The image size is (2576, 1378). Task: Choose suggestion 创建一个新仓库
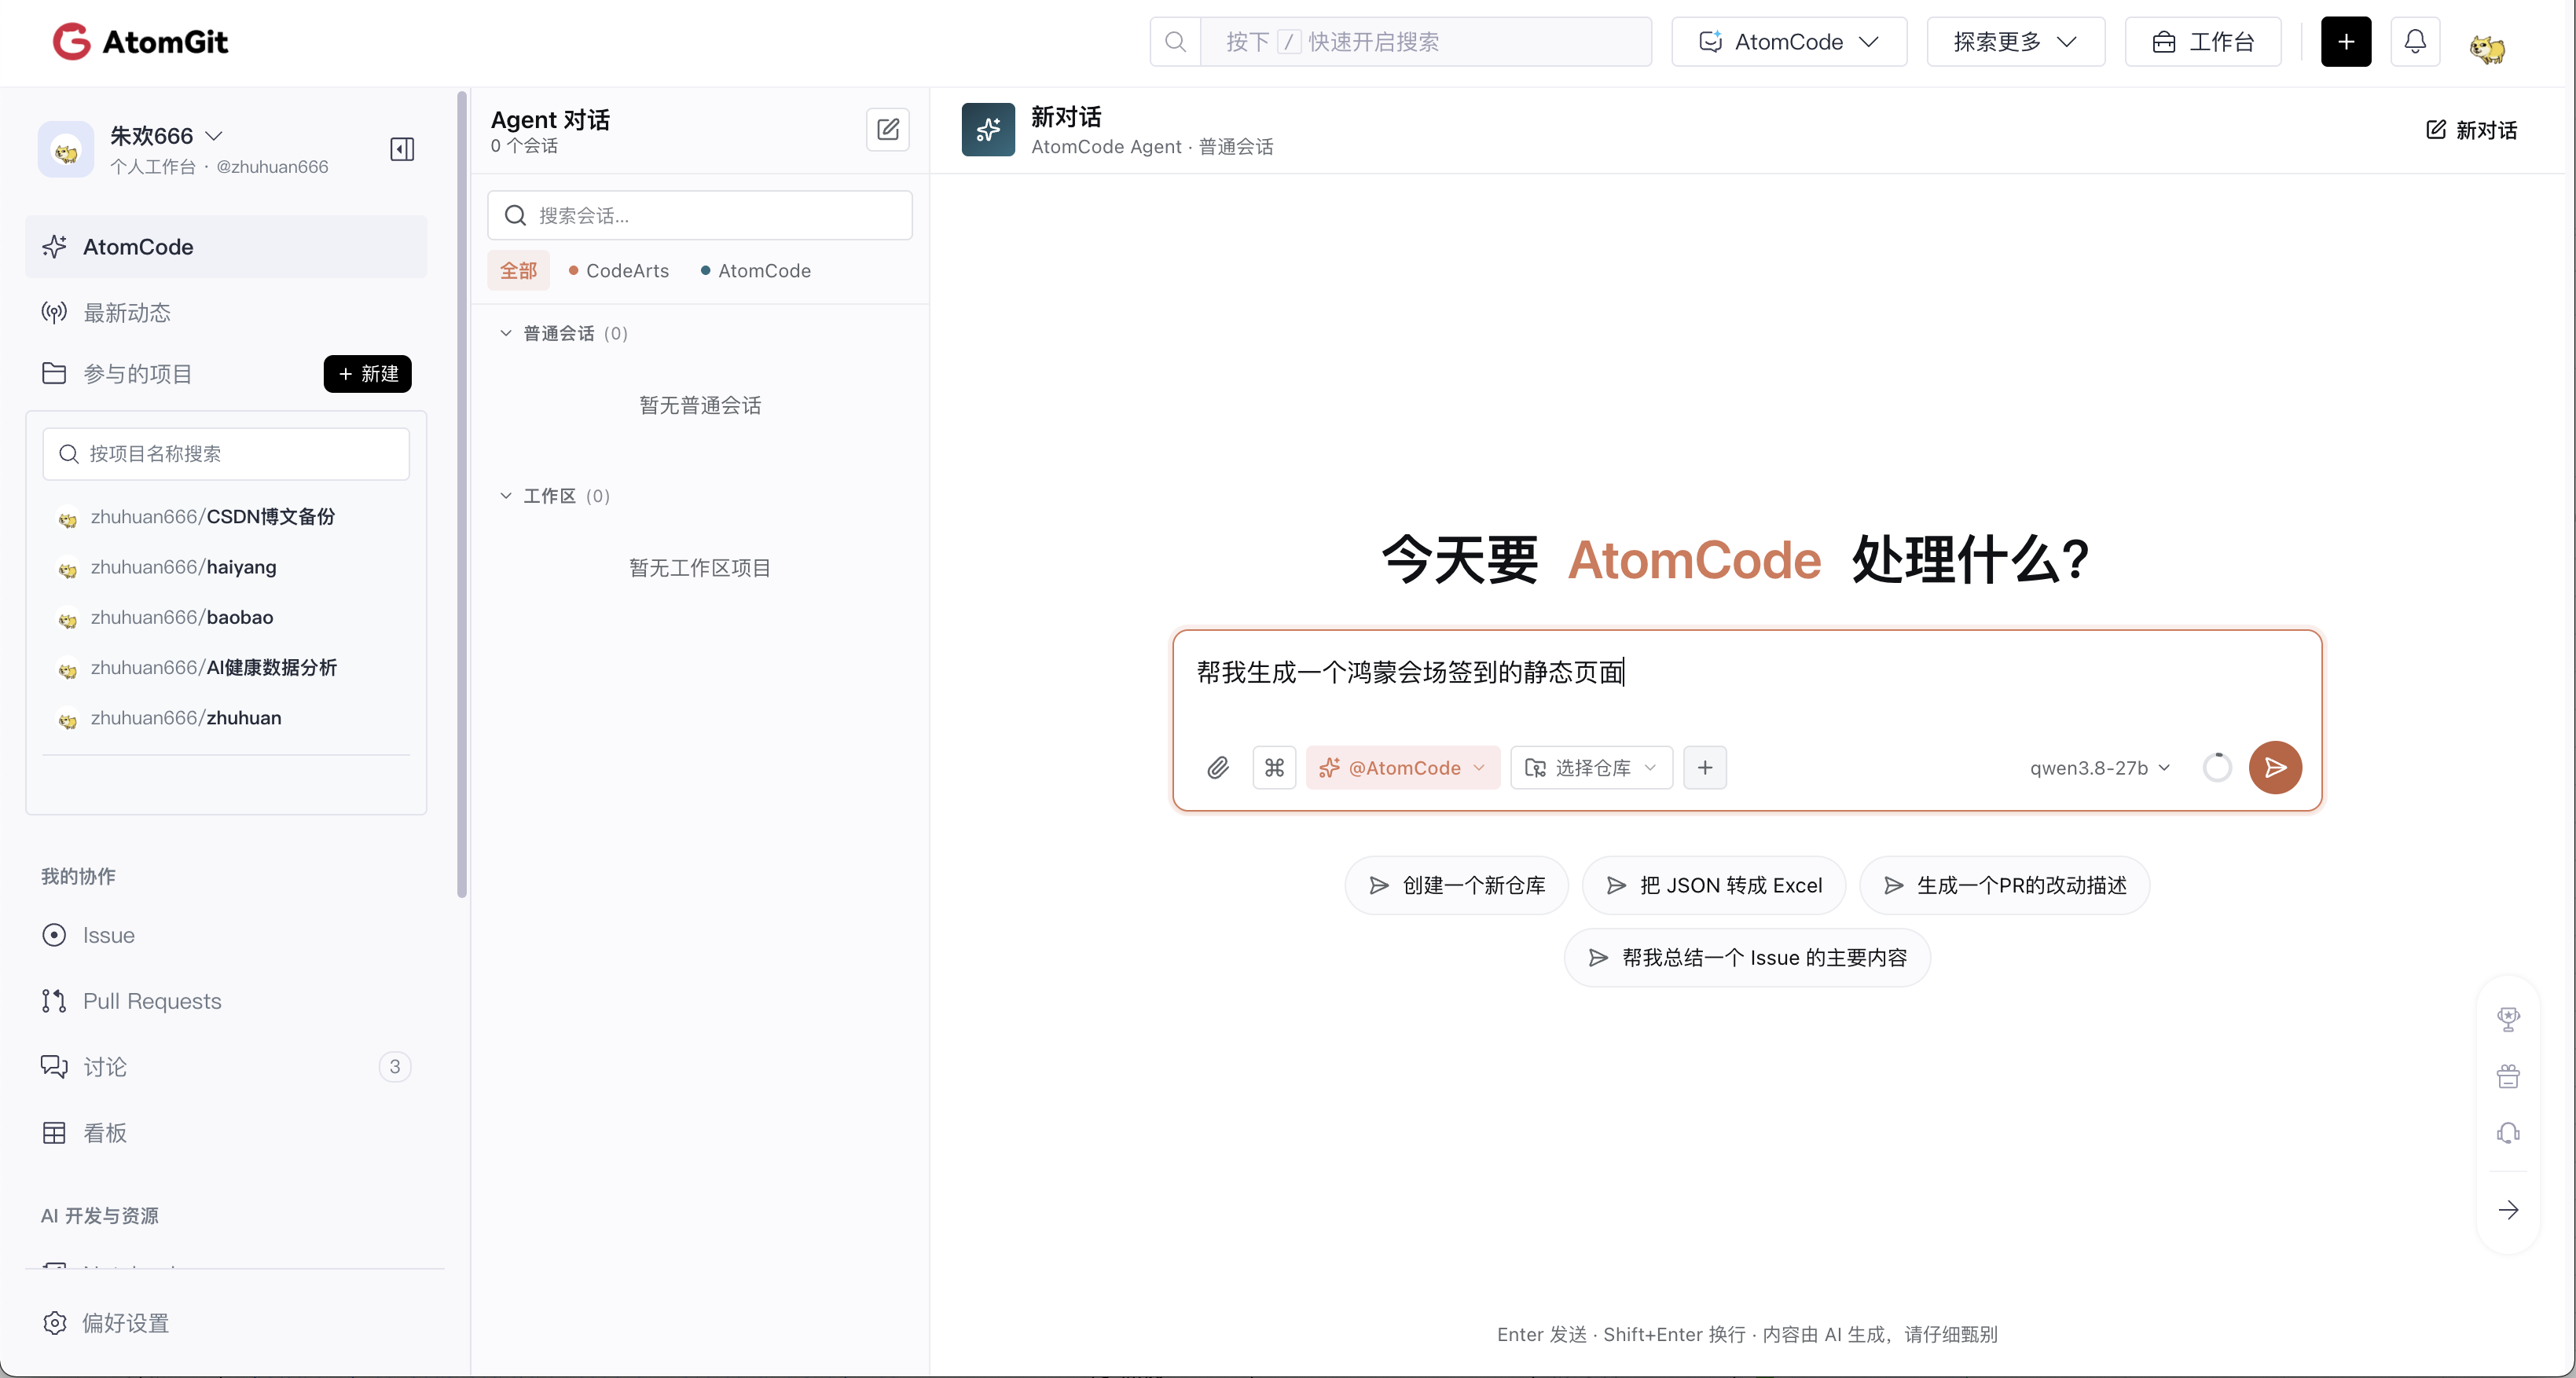(1456, 885)
